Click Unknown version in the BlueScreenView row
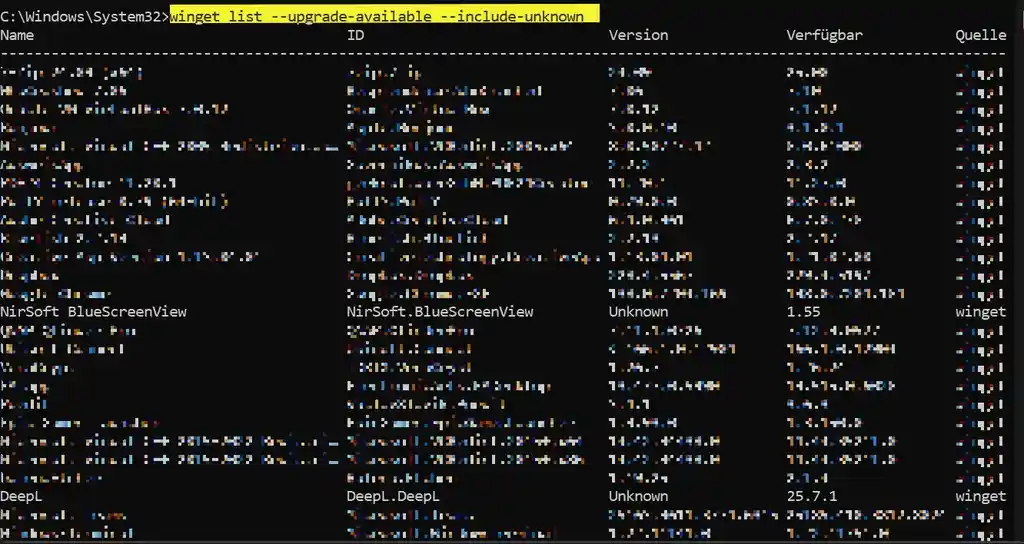 pyautogui.click(x=638, y=312)
